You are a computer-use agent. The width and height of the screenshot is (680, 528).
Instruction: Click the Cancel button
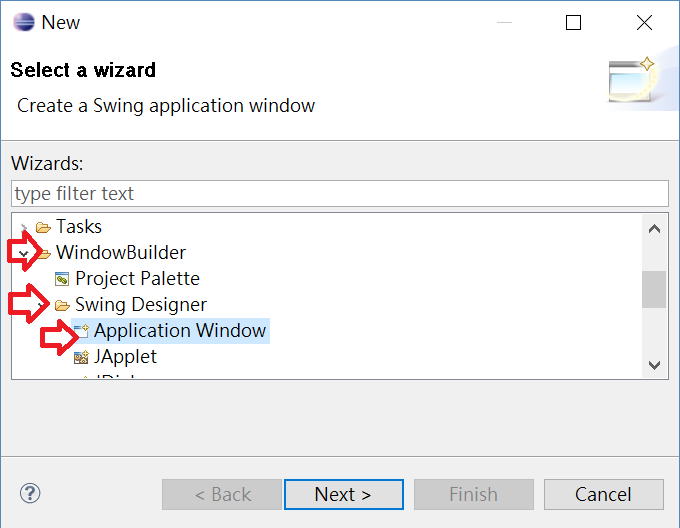(604, 494)
